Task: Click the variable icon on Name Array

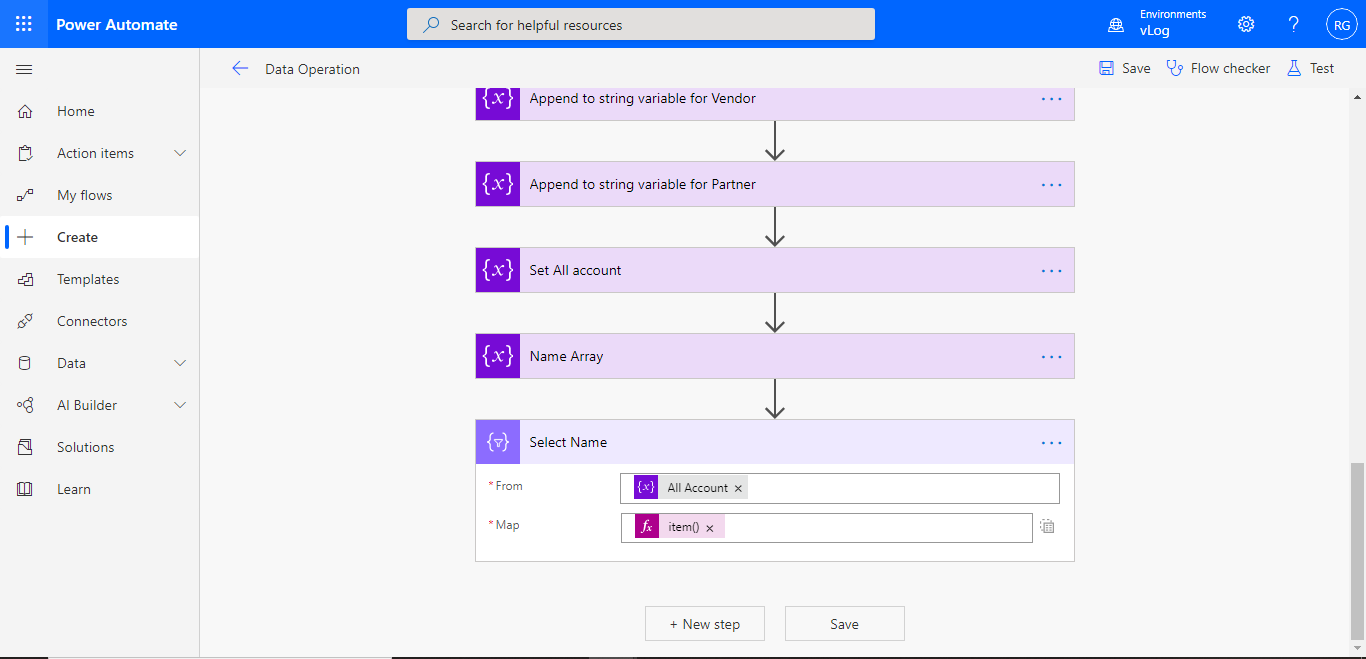Action: click(498, 356)
